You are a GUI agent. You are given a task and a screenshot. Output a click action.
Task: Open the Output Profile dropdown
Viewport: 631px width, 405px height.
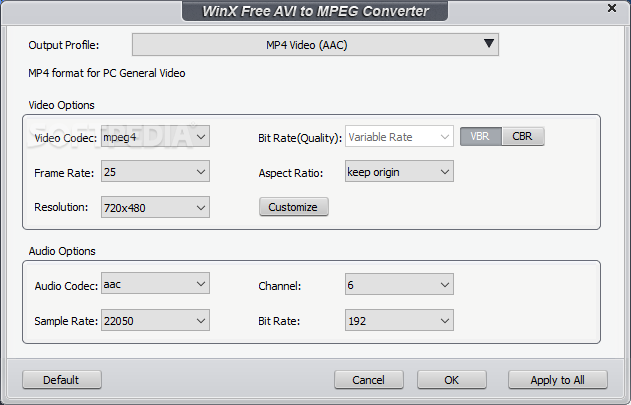coord(315,45)
